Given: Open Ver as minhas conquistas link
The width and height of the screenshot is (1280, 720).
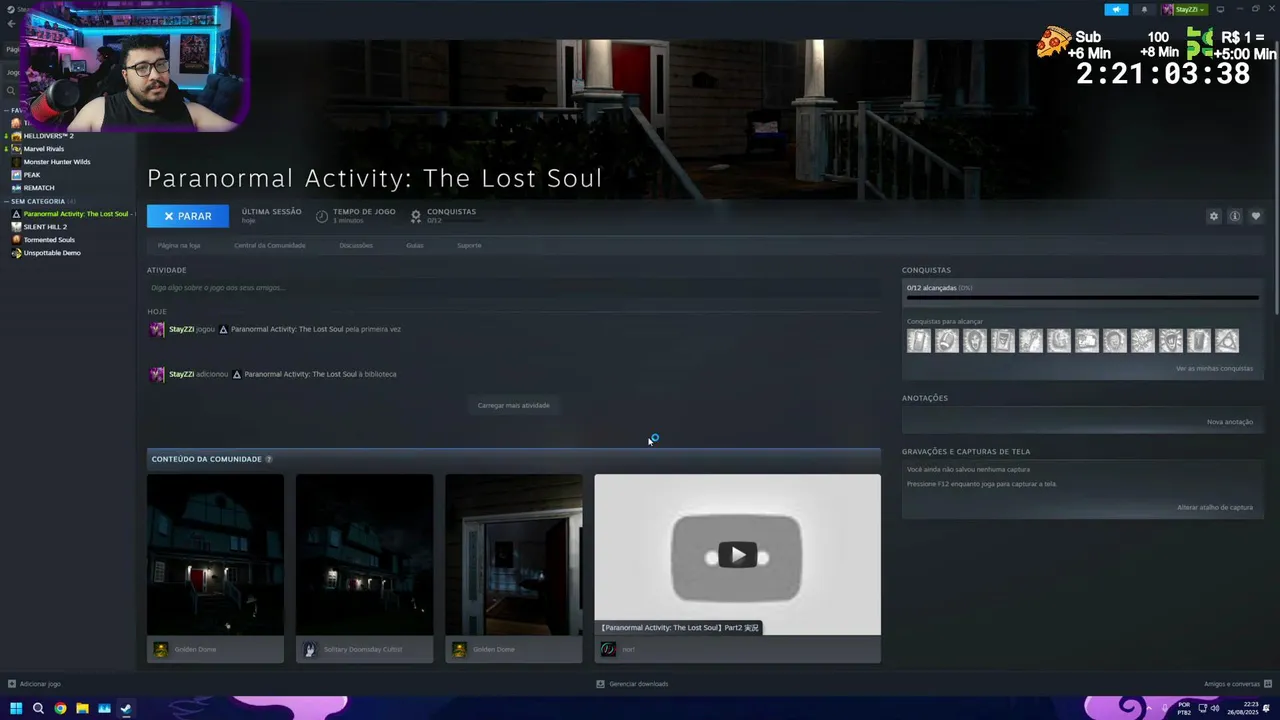Looking at the screenshot, I should tap(1214, 368).
